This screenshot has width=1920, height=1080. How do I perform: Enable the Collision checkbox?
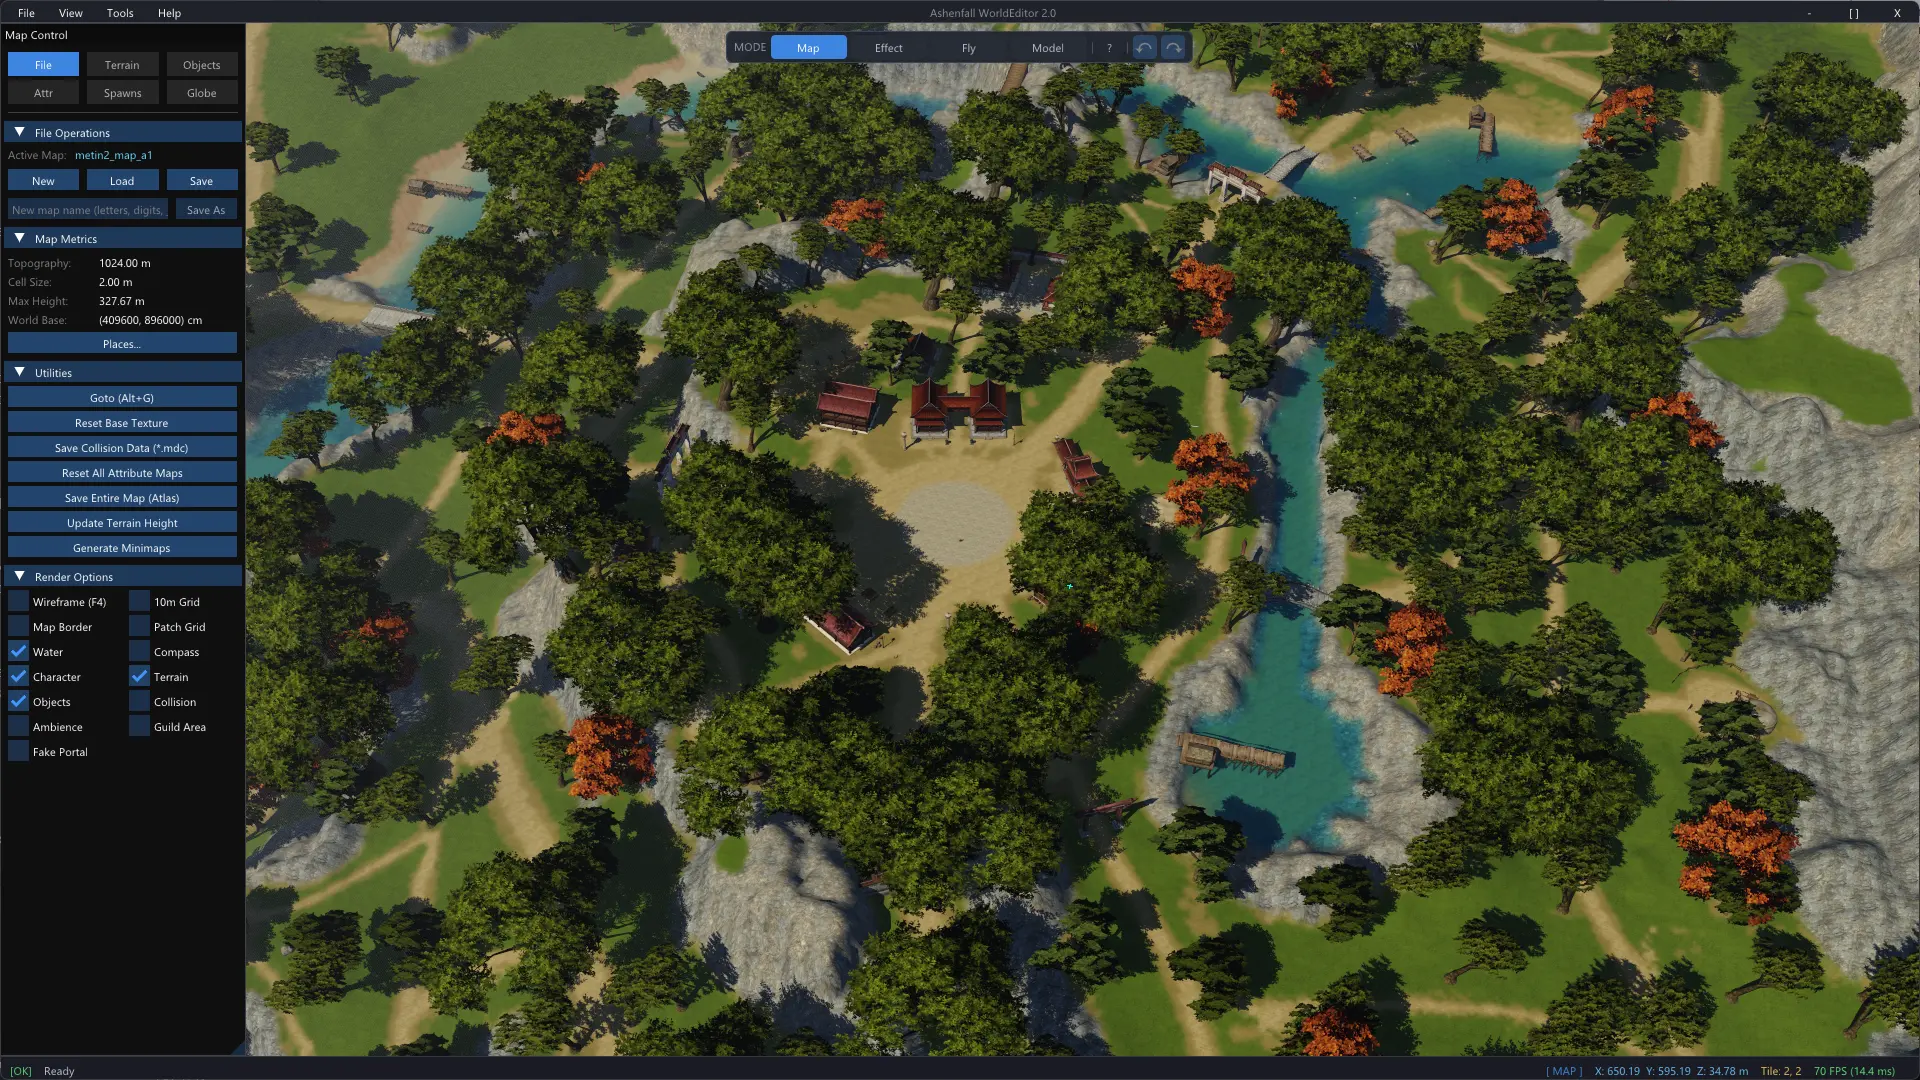click(x=139, y=701)
